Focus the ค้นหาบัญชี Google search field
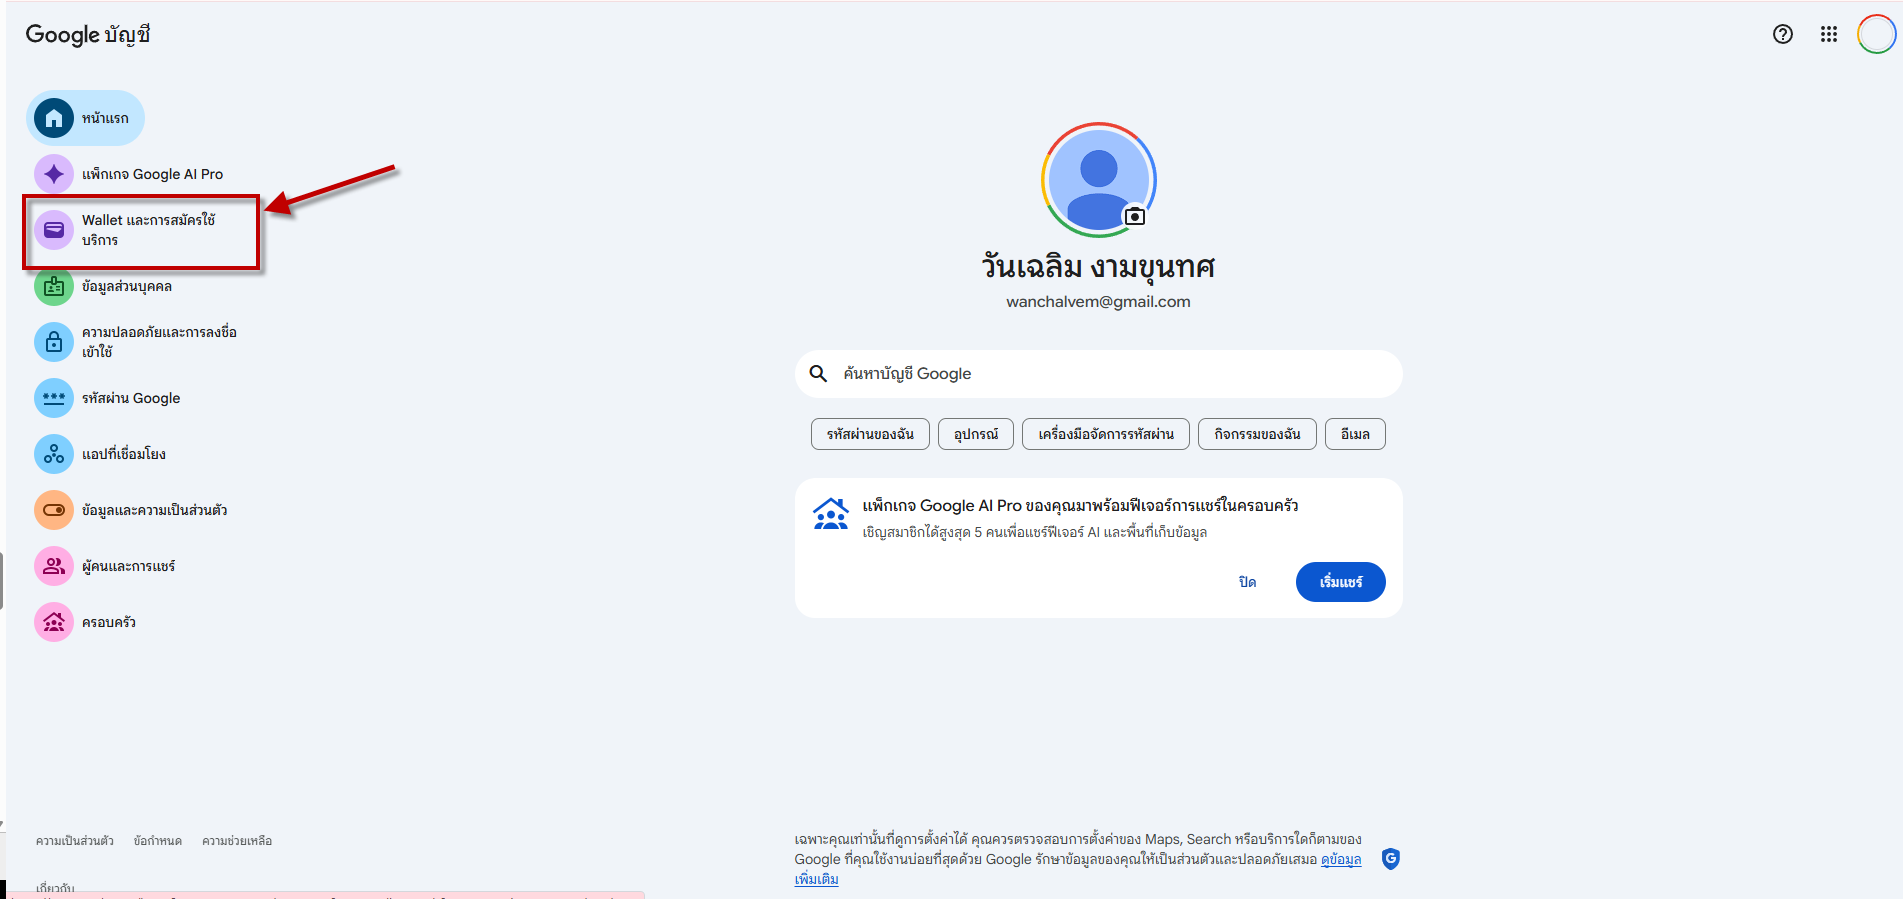This screenshot has width=1903, height=899. [x=1099, y=374]
